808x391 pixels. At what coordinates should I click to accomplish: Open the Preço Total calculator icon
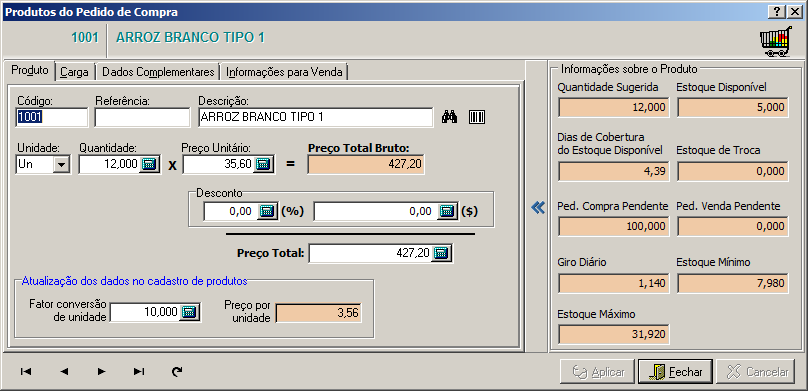[442, 253]
